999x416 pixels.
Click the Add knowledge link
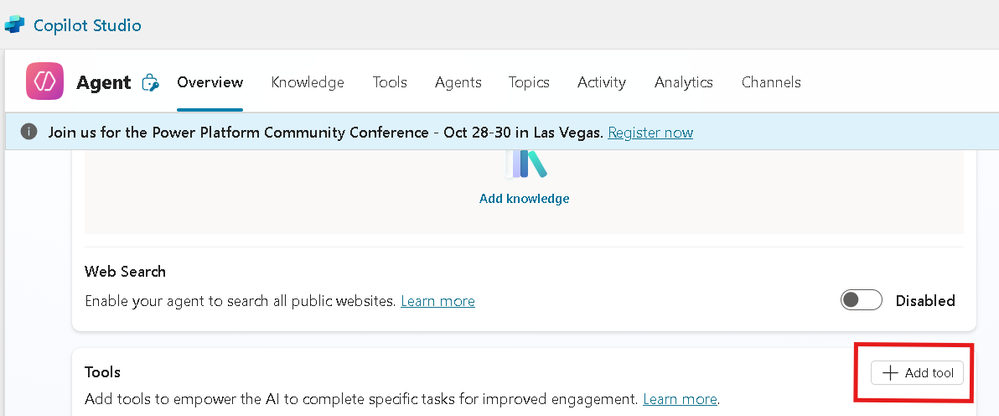click(x=524, y=198)
